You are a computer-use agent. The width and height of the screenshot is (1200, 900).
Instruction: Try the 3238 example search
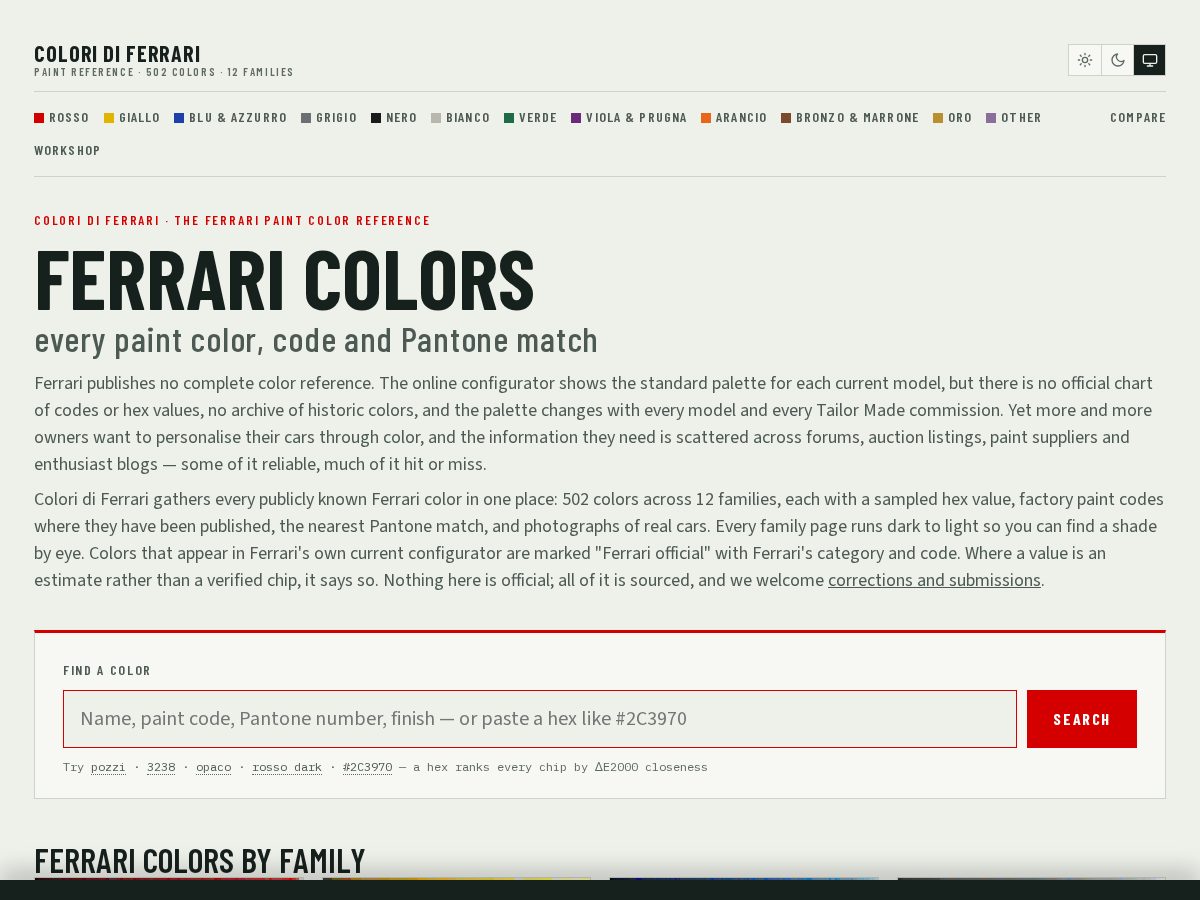[x=161, y=767]
